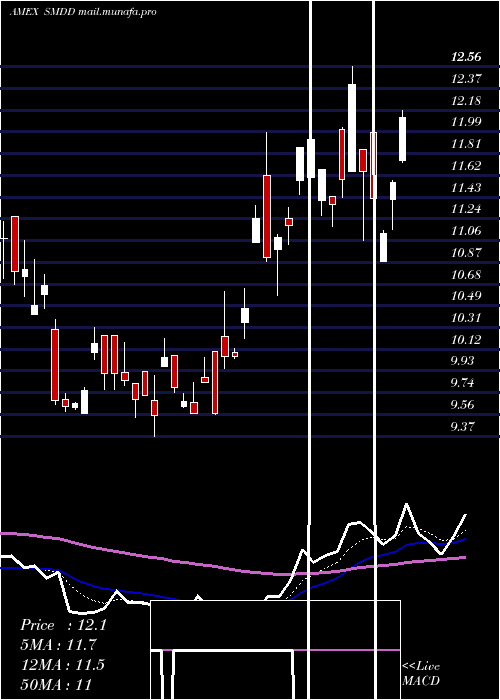Click the 11.24 price axis label
This screenshot has height=700, width=500.
(467, 209)
